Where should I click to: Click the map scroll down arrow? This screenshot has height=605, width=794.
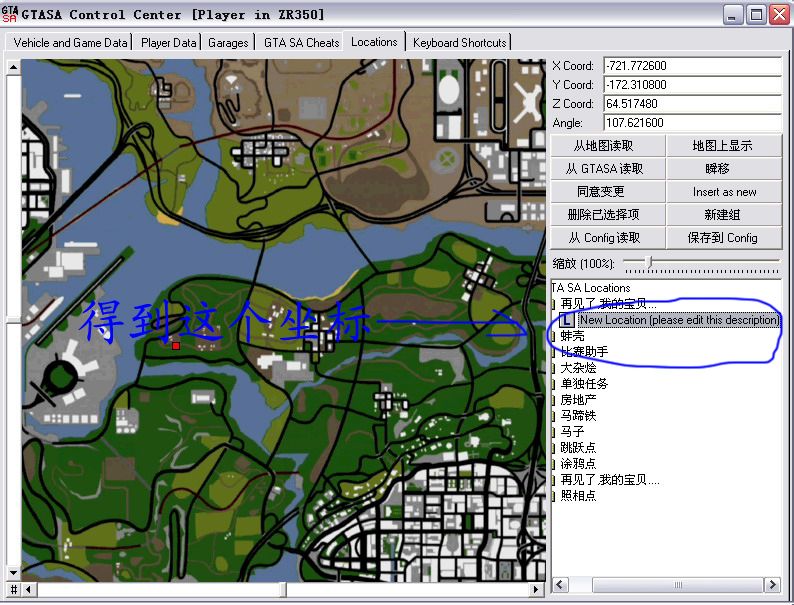(14, 574)
